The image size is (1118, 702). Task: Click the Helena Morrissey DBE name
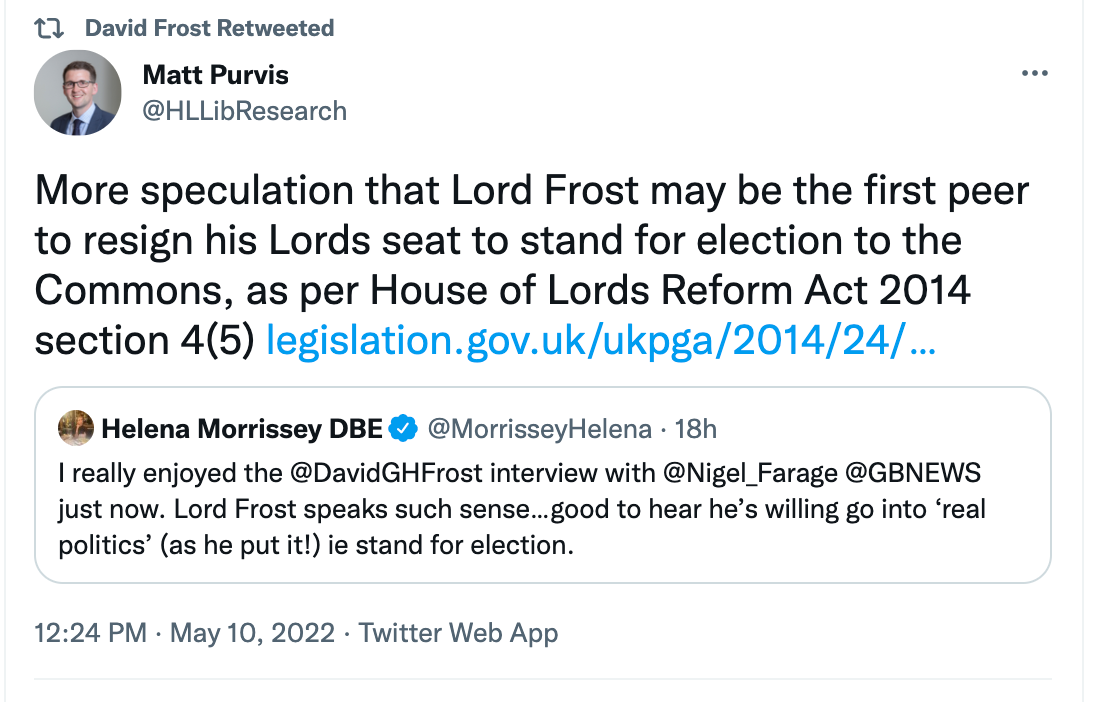tap(242, 430)
